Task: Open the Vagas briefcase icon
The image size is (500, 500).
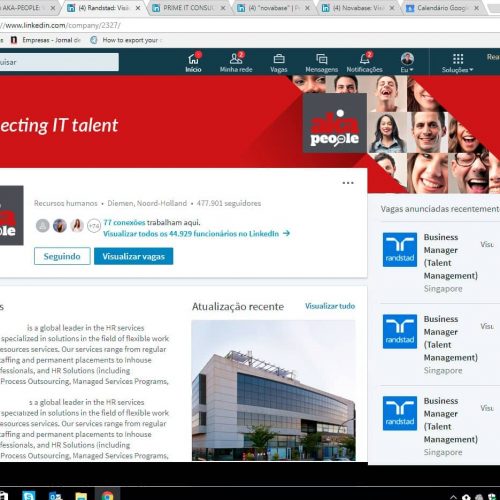Action: [x=279, y=62]
